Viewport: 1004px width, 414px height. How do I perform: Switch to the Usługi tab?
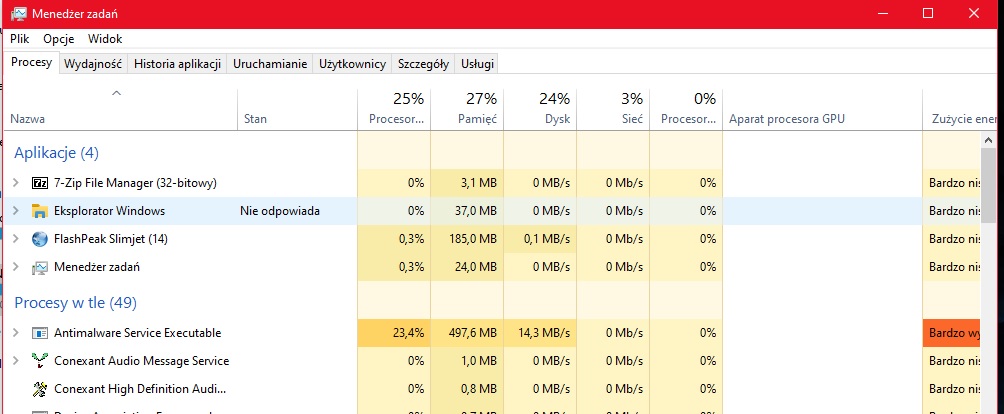coord(477,64)
